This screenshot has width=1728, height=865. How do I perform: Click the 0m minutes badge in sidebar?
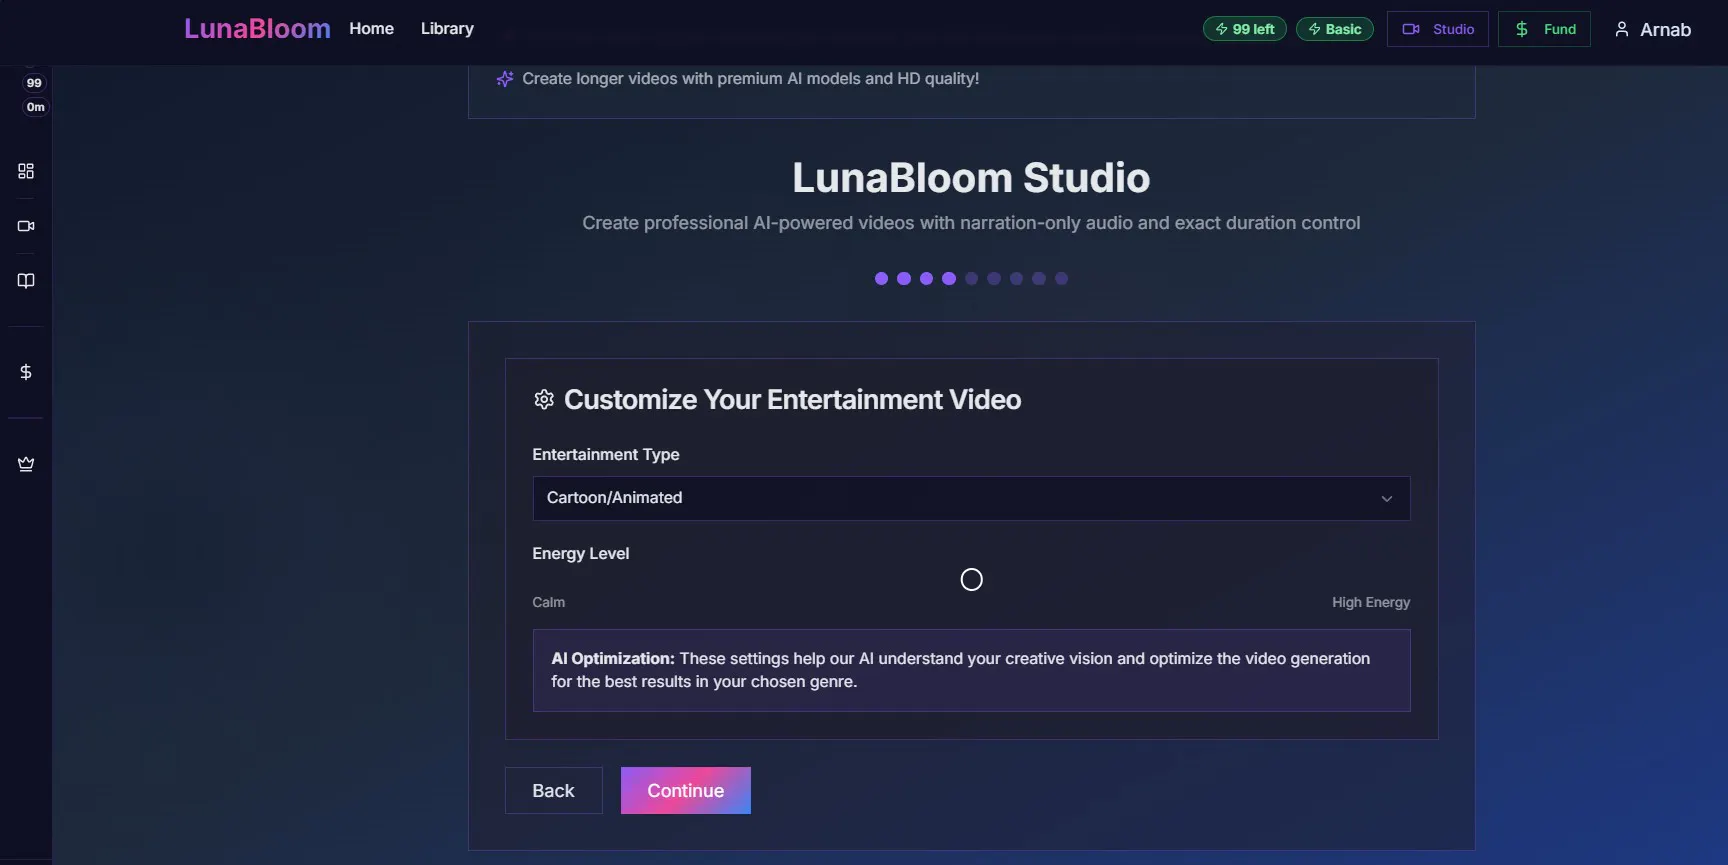(x=35, y=107)
